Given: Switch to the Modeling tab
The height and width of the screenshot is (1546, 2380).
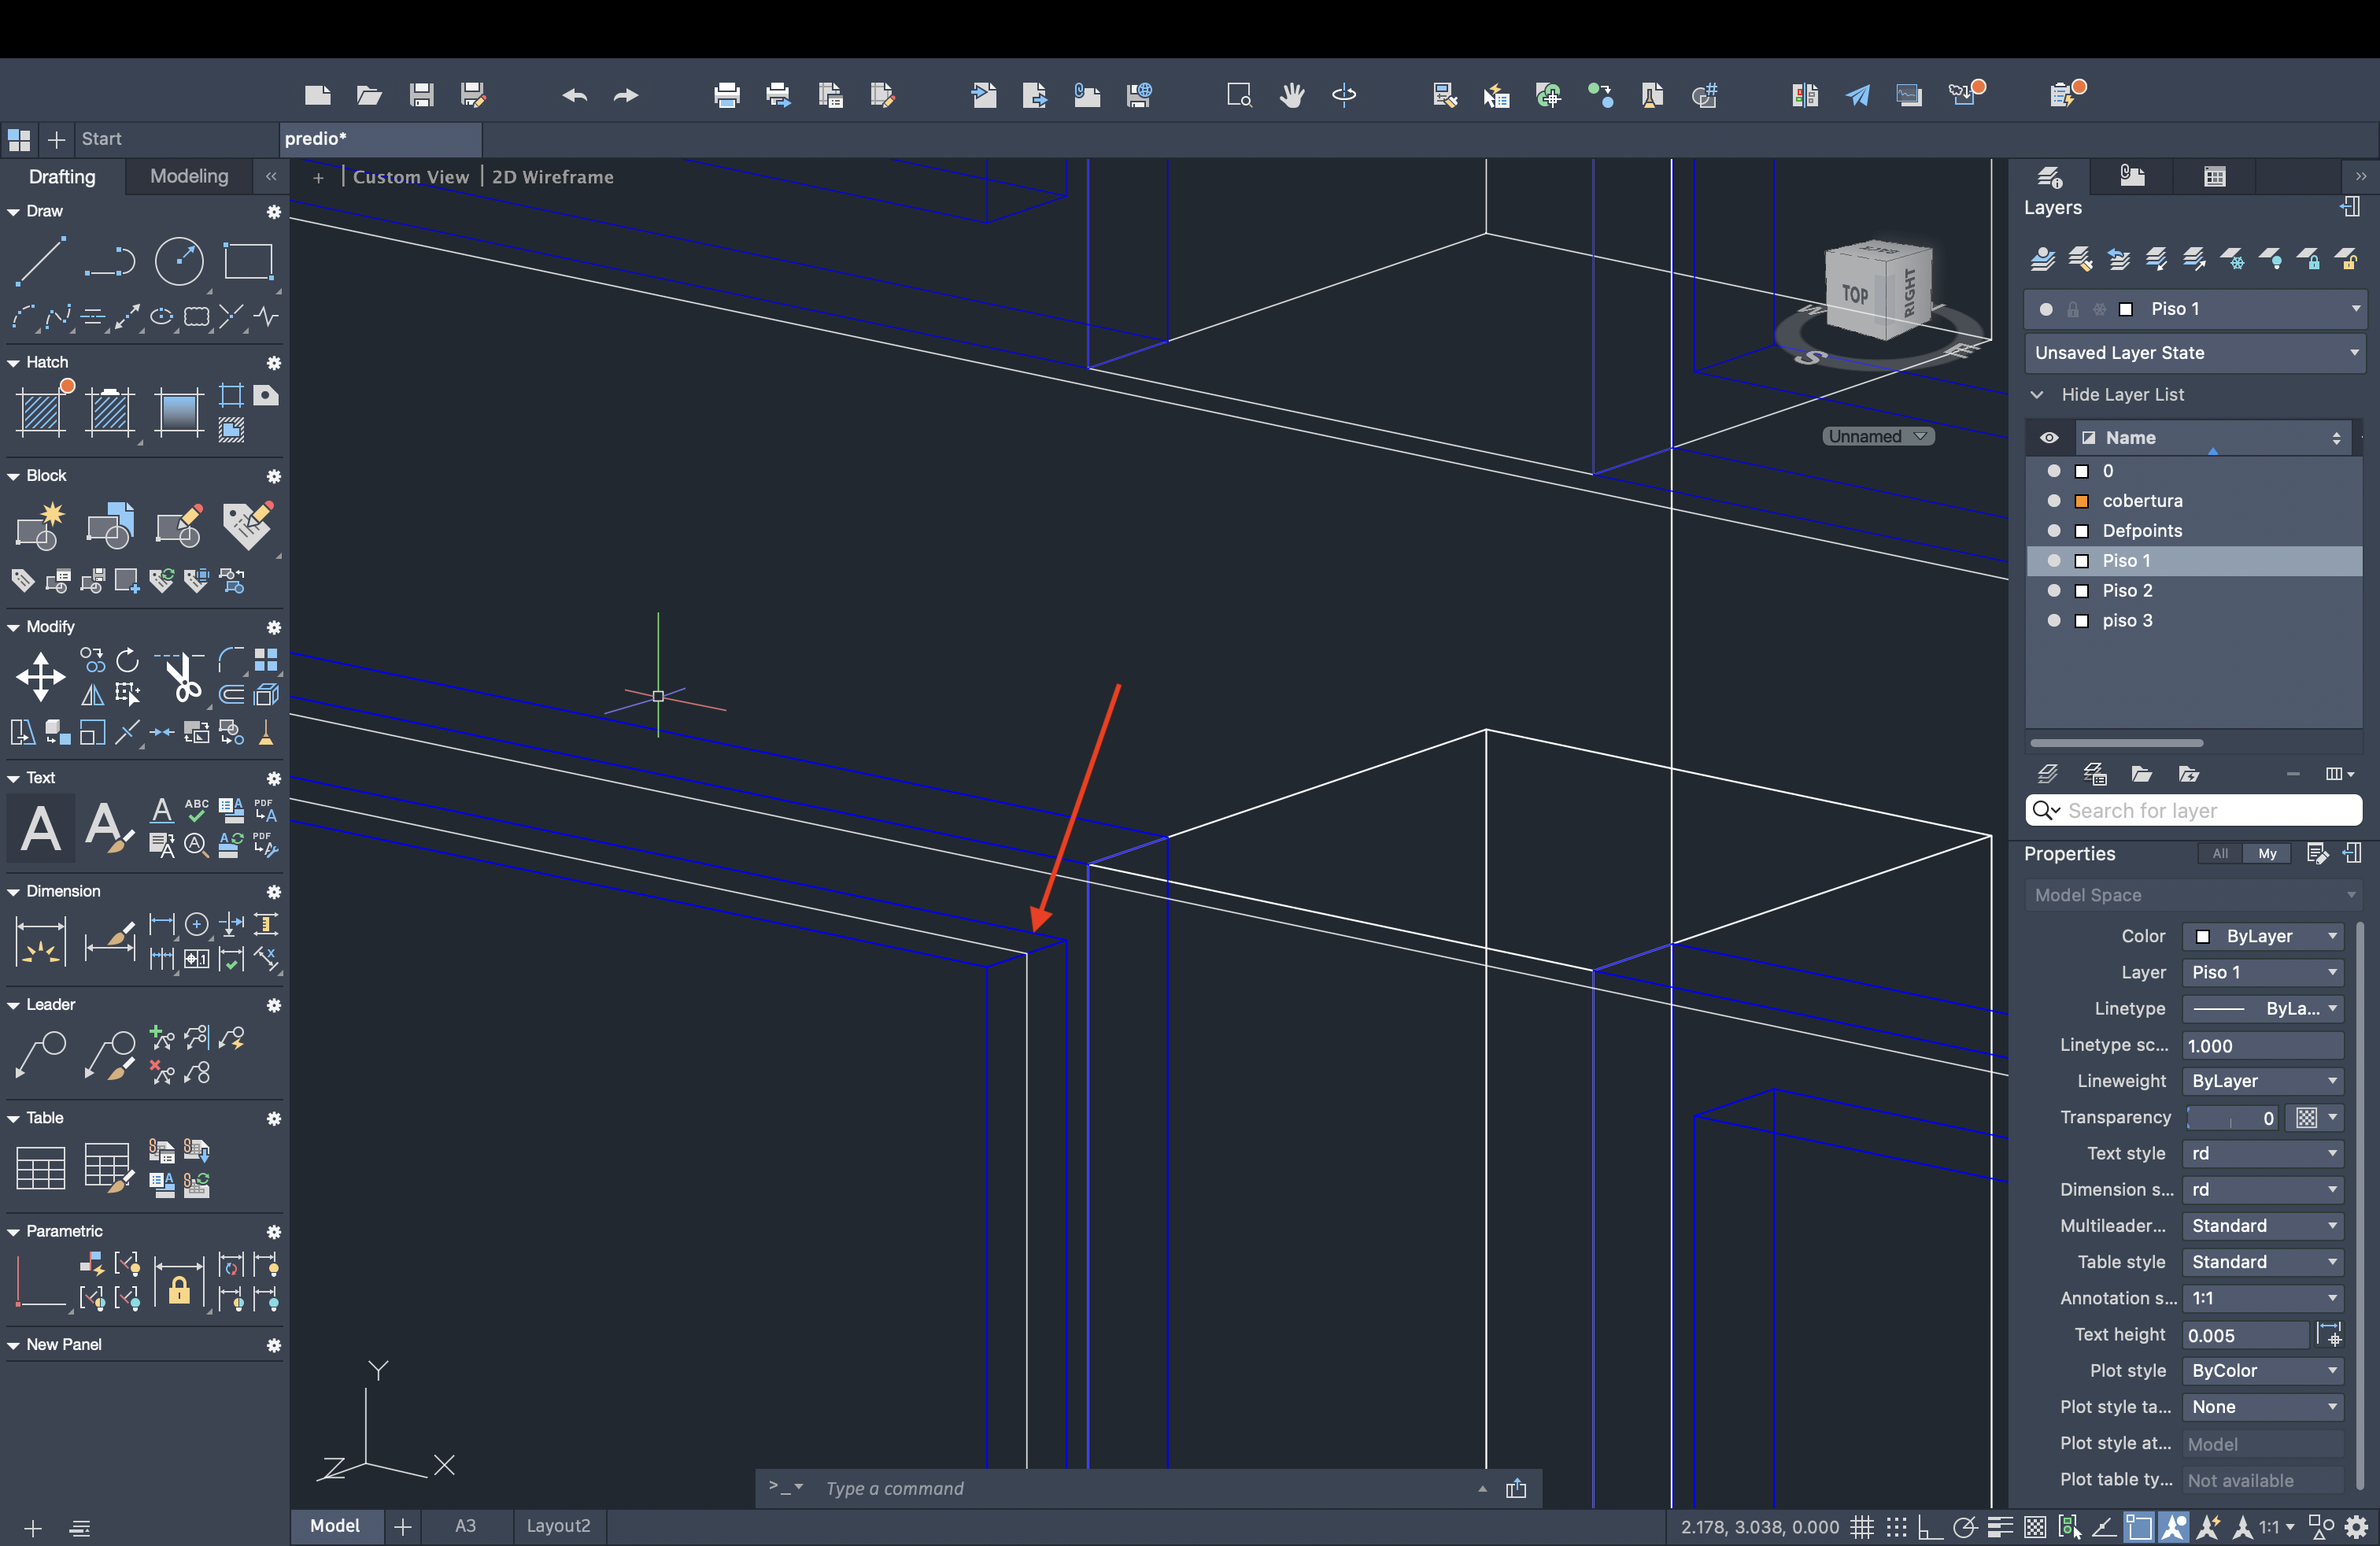Looking at the screenshot, I should tap(189, 176).
